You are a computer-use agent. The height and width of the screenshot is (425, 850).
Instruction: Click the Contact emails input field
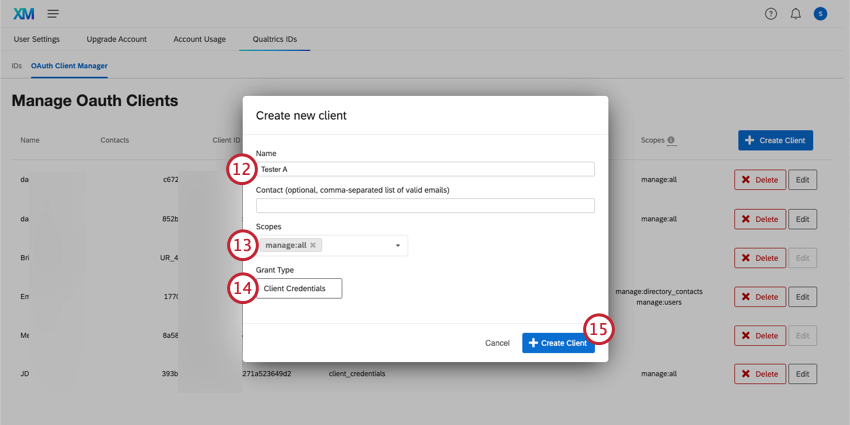pos(425,205)
